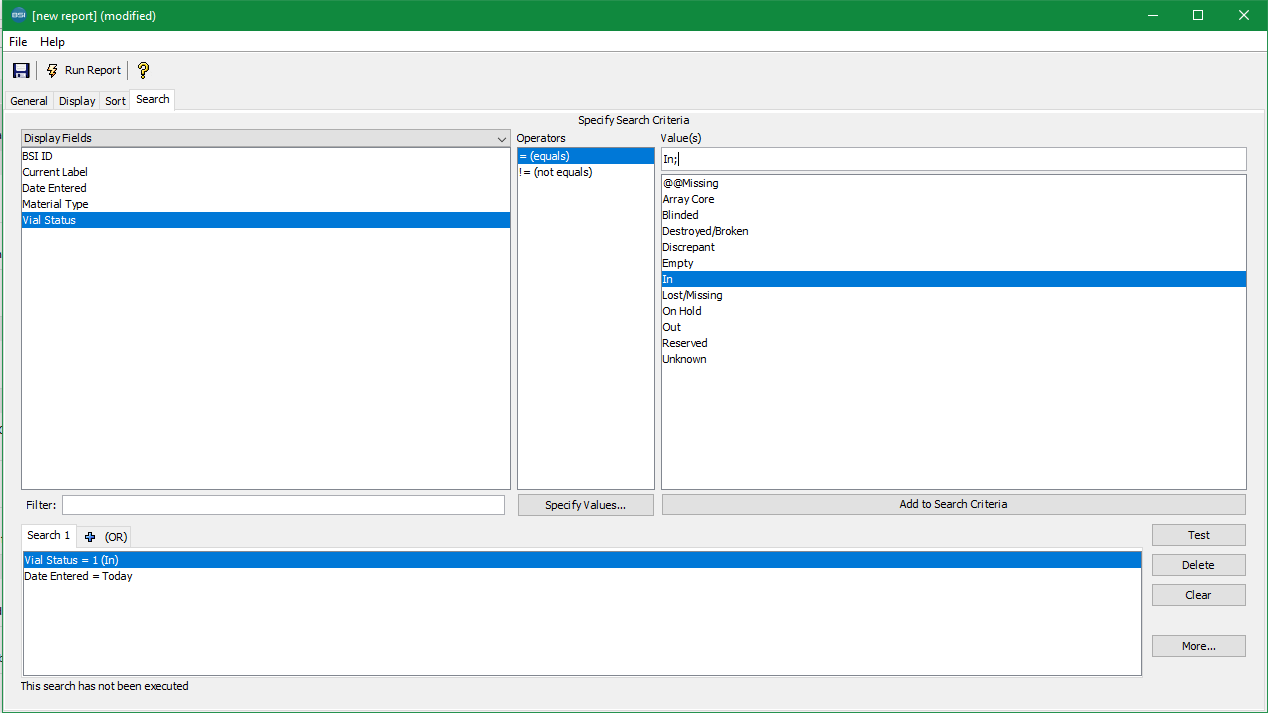1268x713 pixels.
Task: Click the Delete button
Action: click(x=1198, y=565)
